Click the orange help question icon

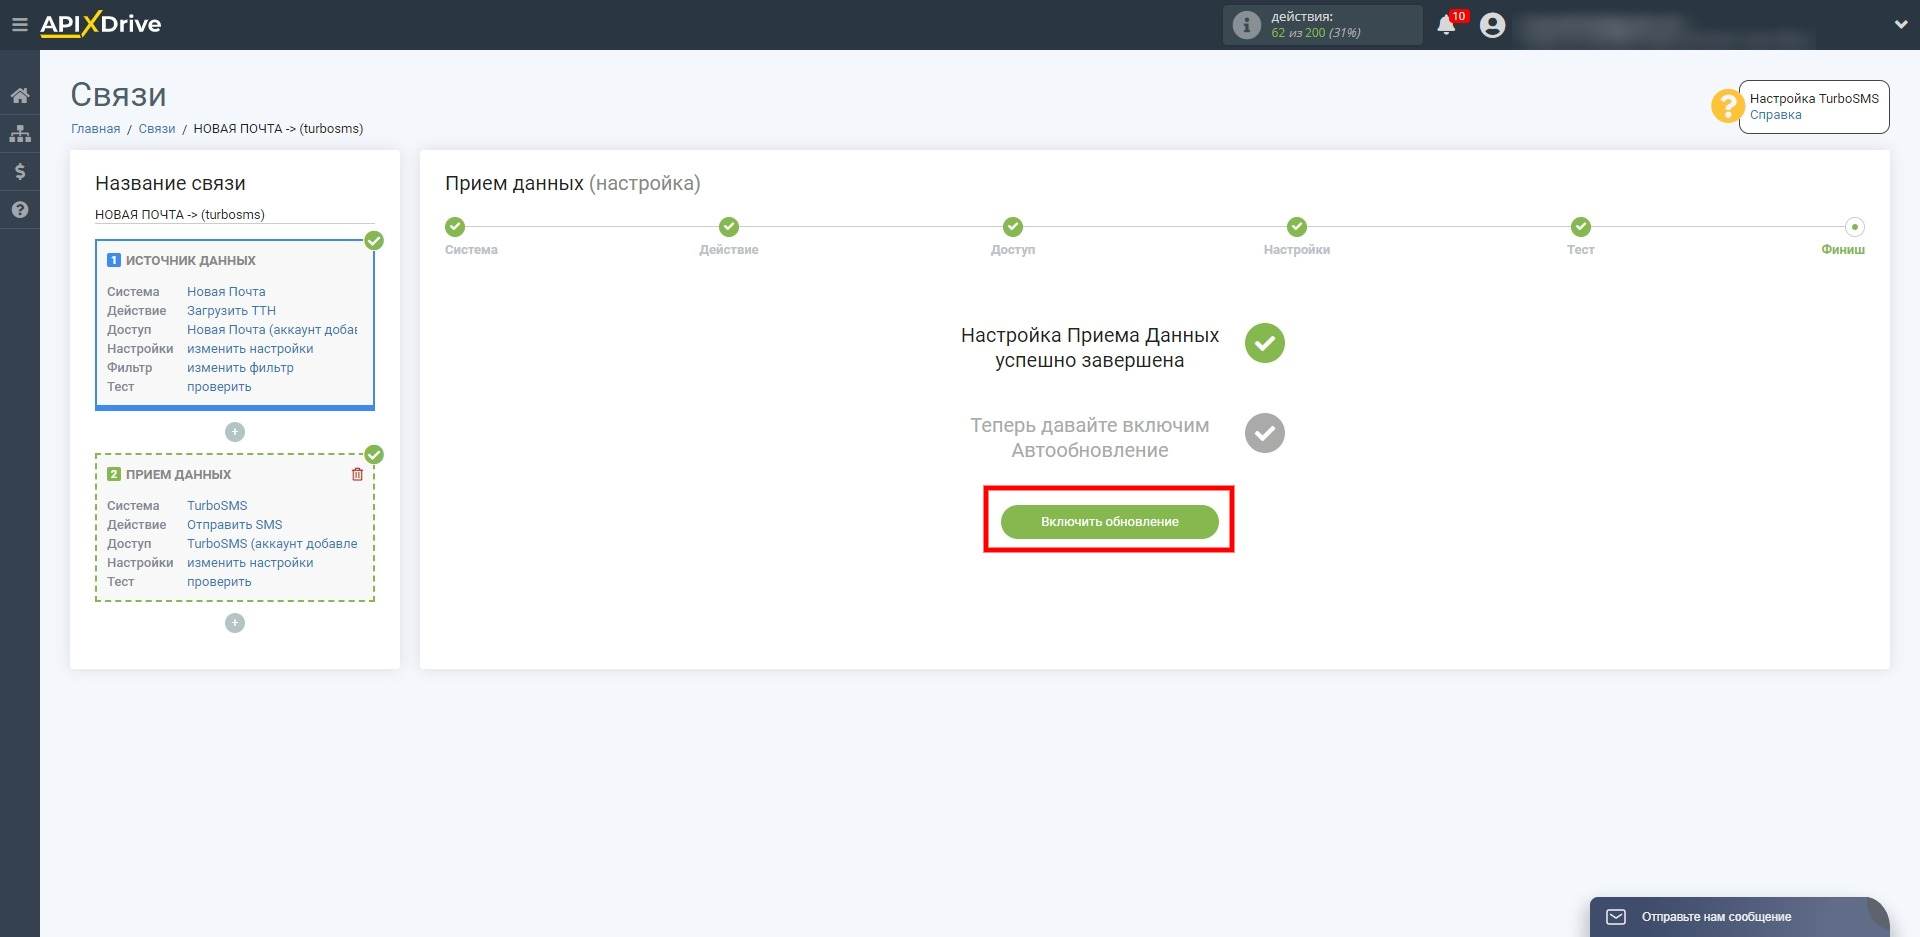click(1727, 106)
